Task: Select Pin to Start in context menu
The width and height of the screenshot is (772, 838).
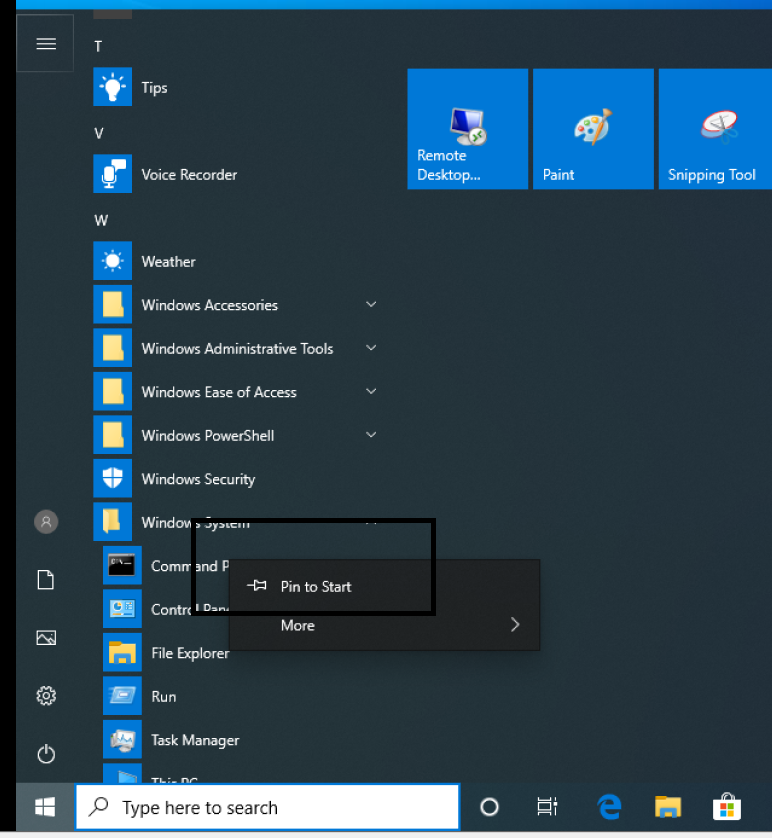Action: pos(384,586)
